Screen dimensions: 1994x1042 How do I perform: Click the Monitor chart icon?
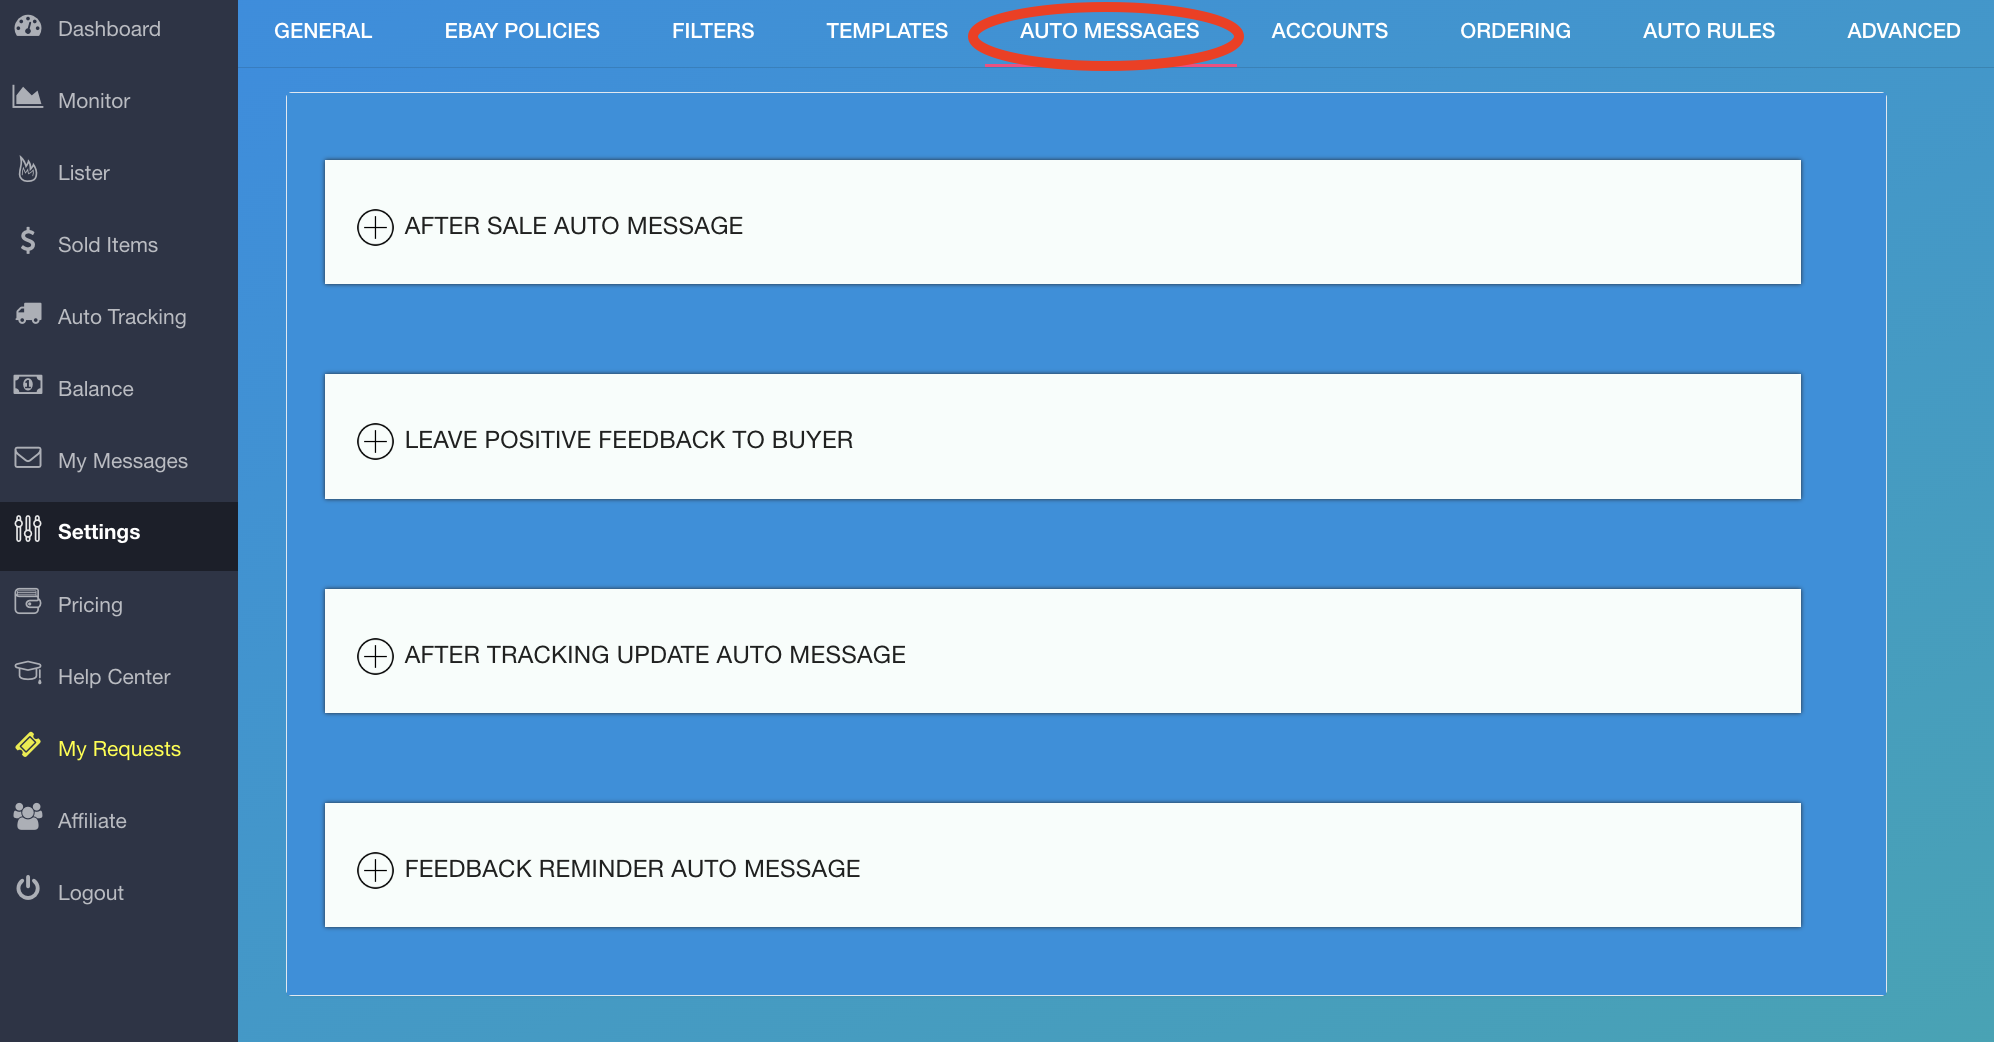(28, 98)
